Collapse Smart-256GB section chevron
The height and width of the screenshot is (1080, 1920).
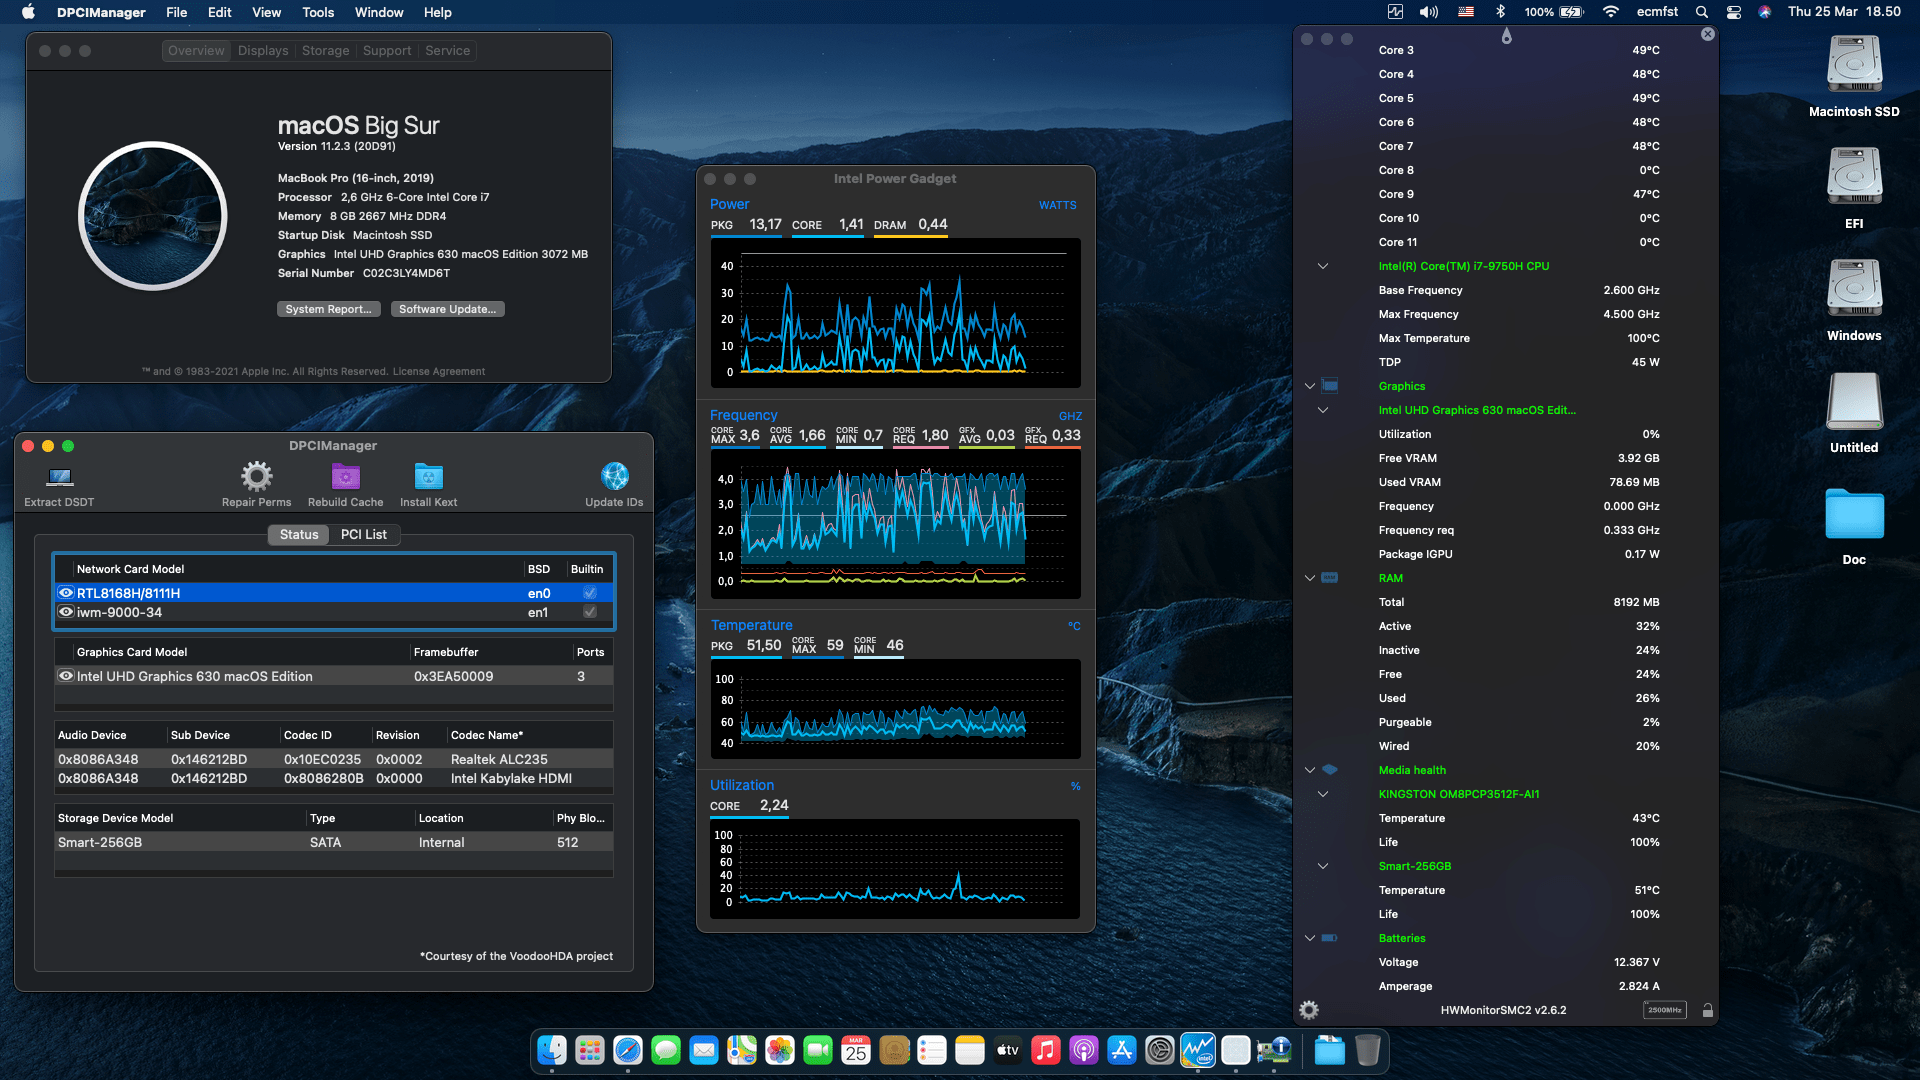pyautogui.click(x=1323, y=866)
